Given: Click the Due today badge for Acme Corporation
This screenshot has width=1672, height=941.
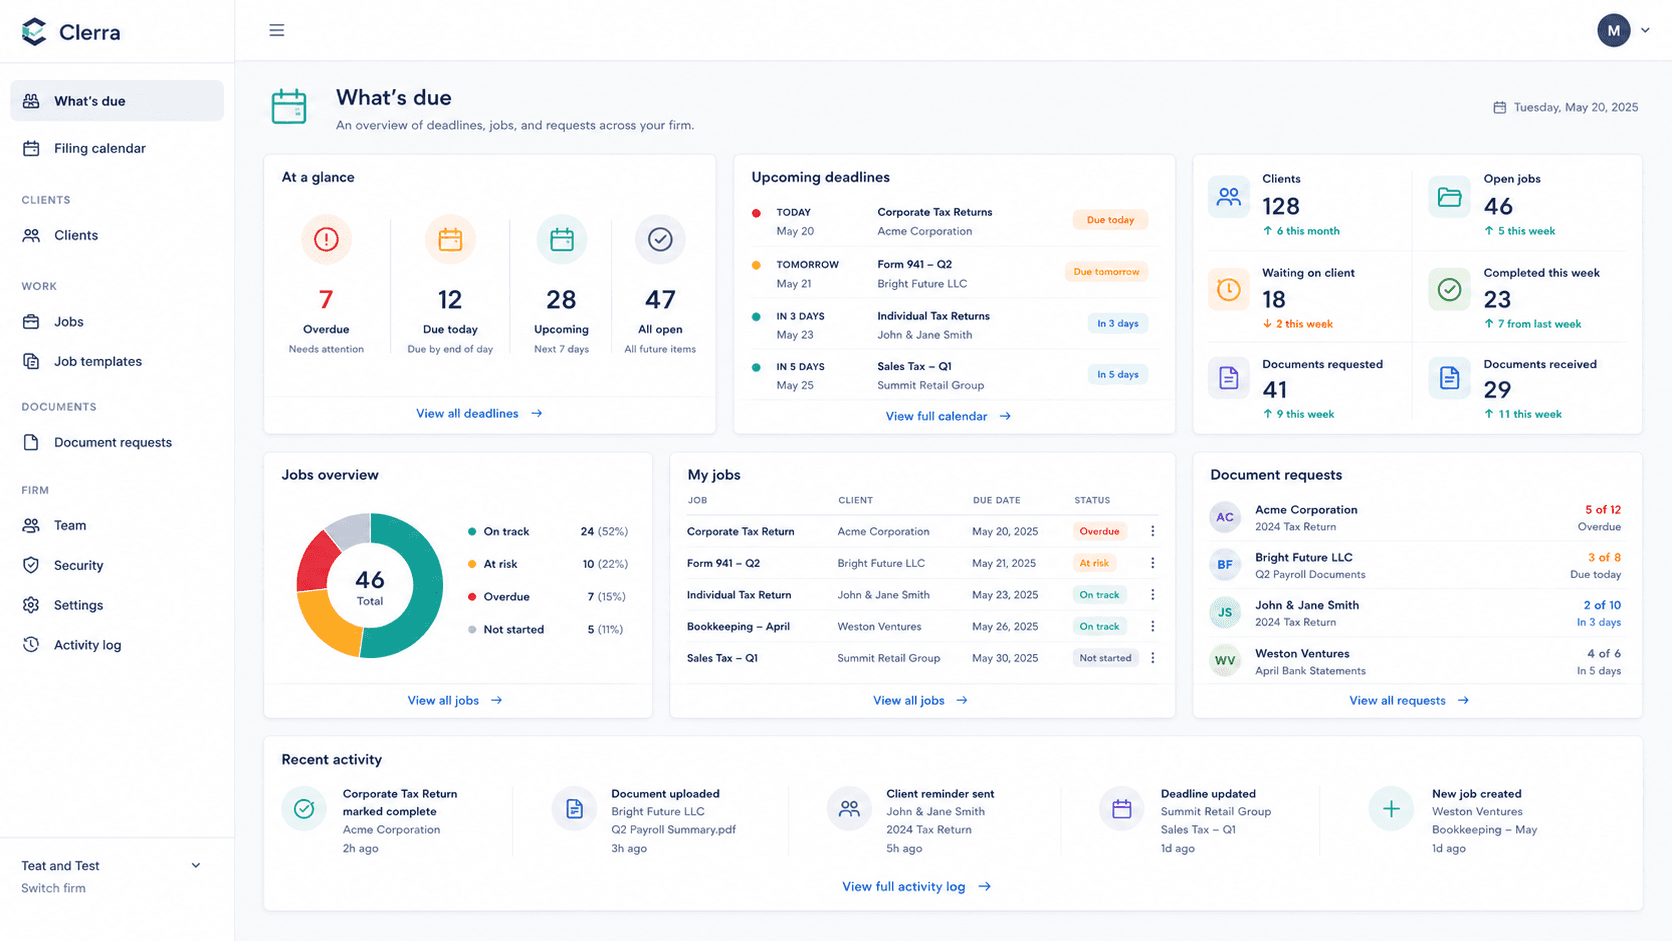Looking at the screenshot, I should [x=1110, y=220].
